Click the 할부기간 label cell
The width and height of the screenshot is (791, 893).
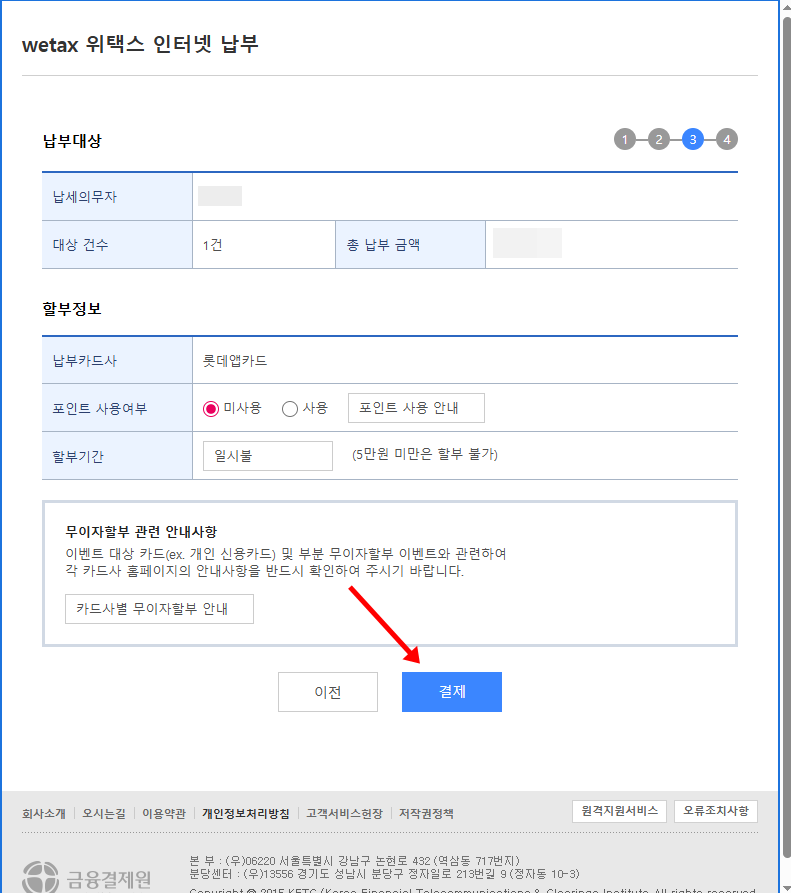[x=117, y=456]
